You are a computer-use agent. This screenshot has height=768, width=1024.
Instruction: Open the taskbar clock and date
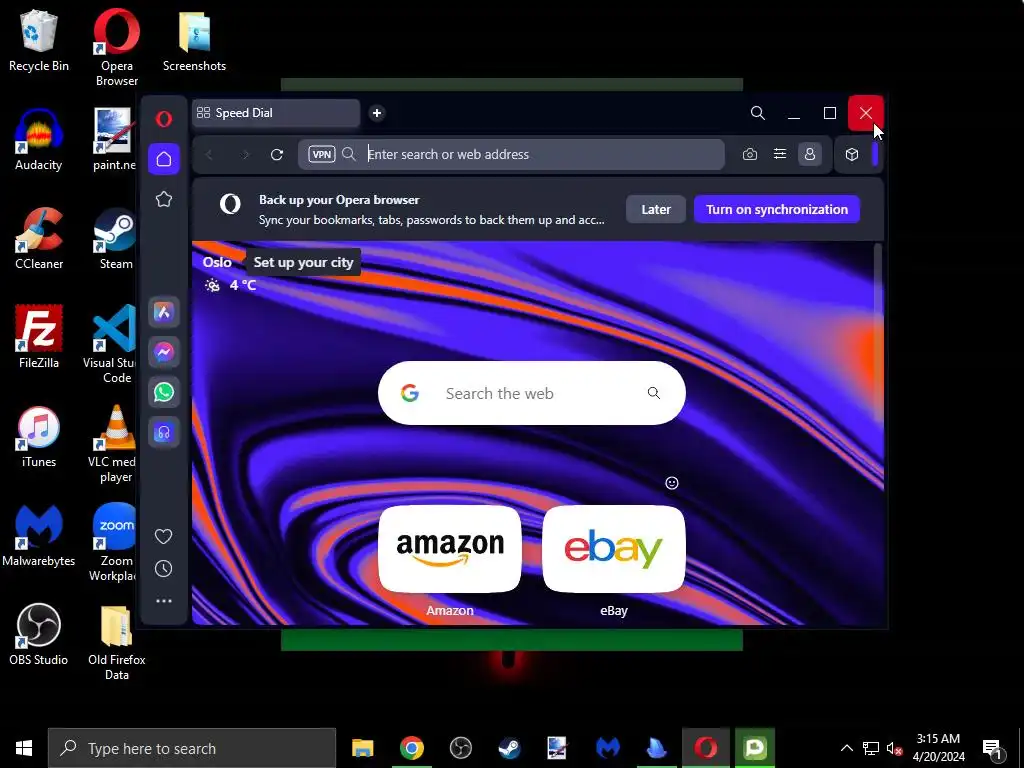[x=938, y=748]
